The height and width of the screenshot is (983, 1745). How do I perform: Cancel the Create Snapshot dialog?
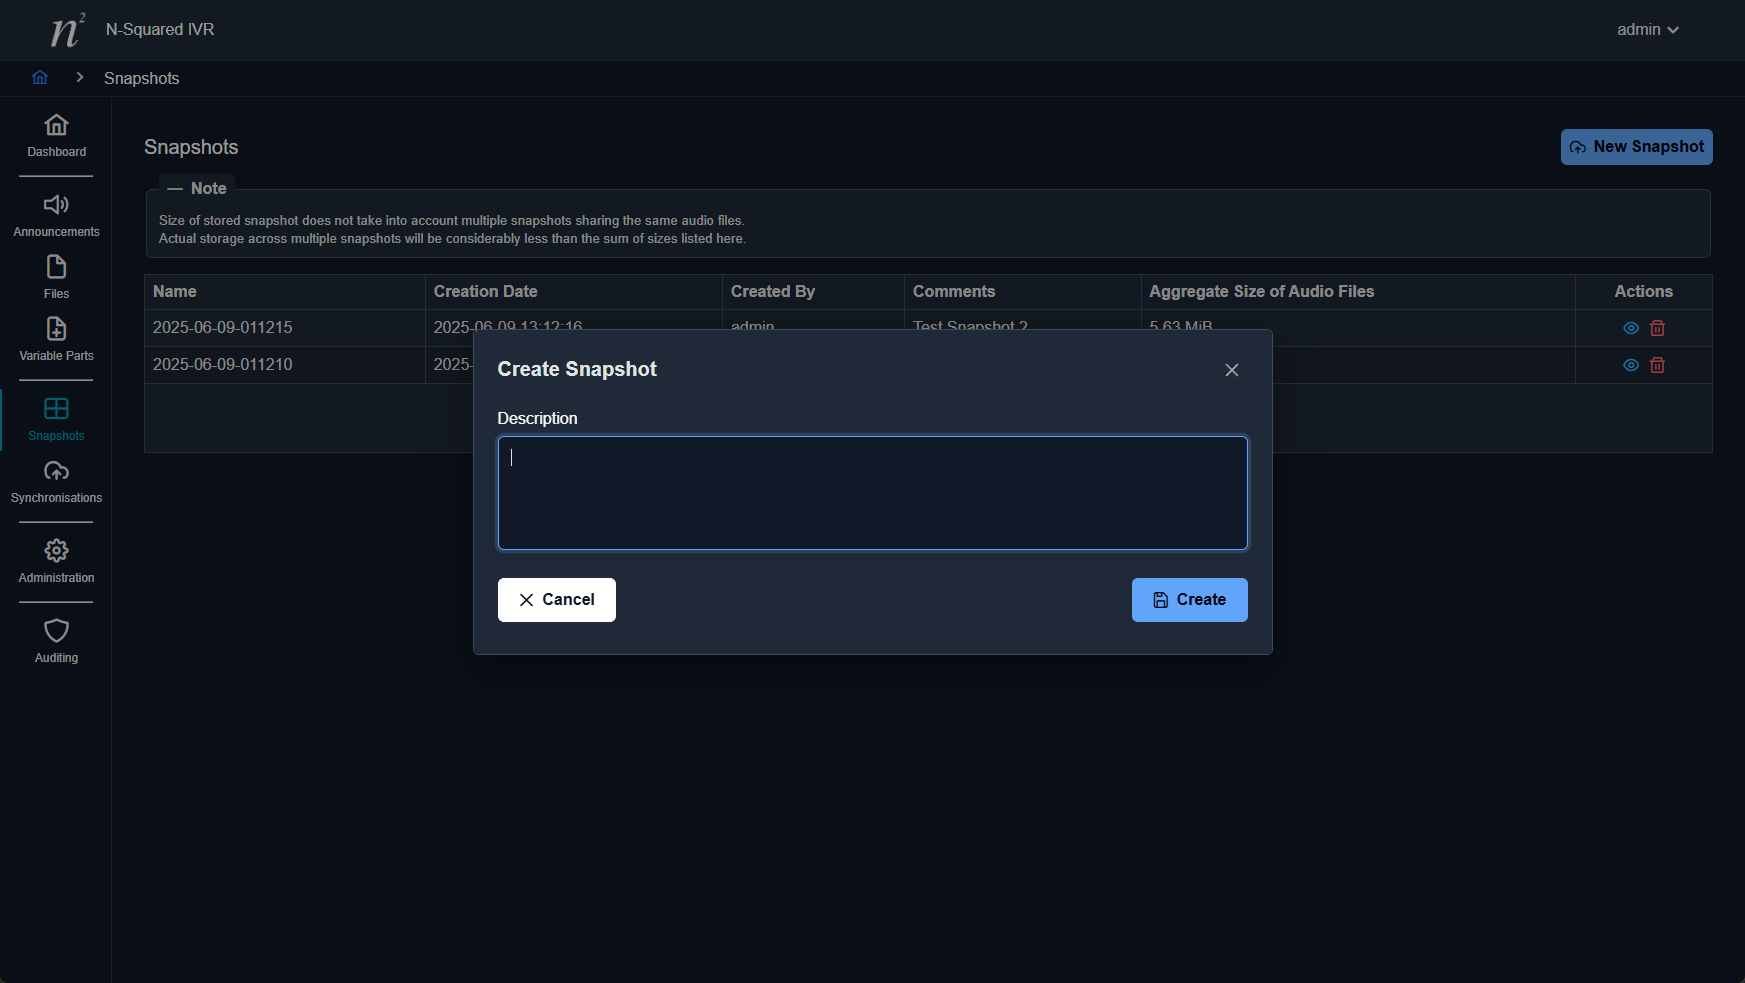point(556,600)
